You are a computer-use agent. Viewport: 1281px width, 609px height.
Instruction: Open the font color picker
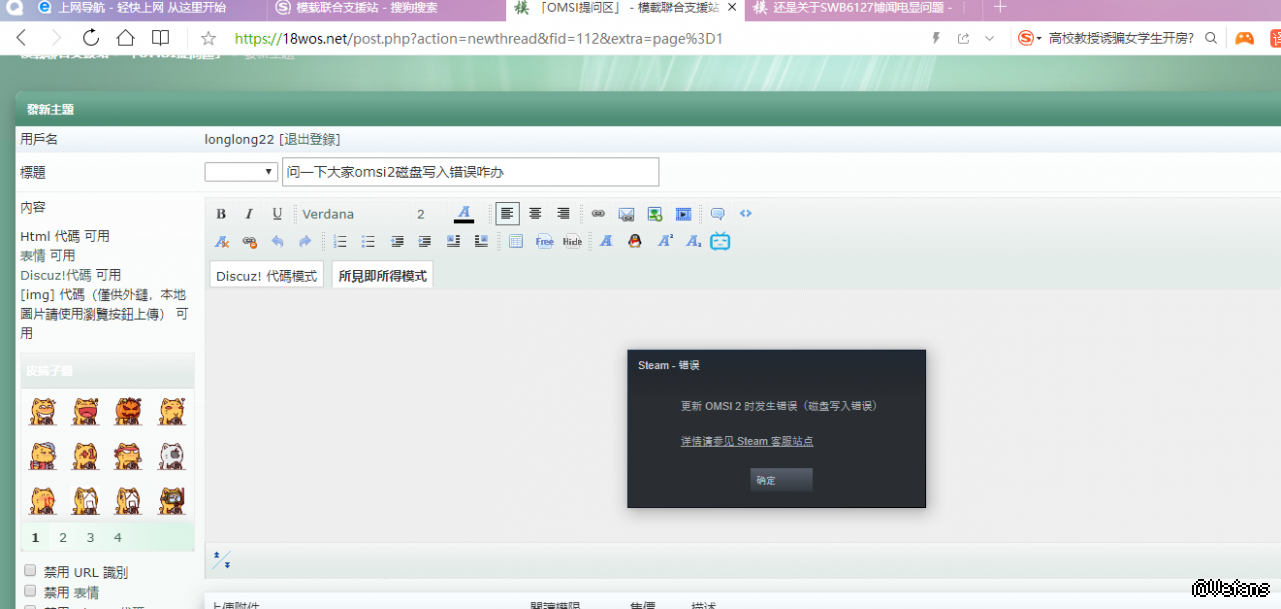pyautogui.click(x=463, y=214)
